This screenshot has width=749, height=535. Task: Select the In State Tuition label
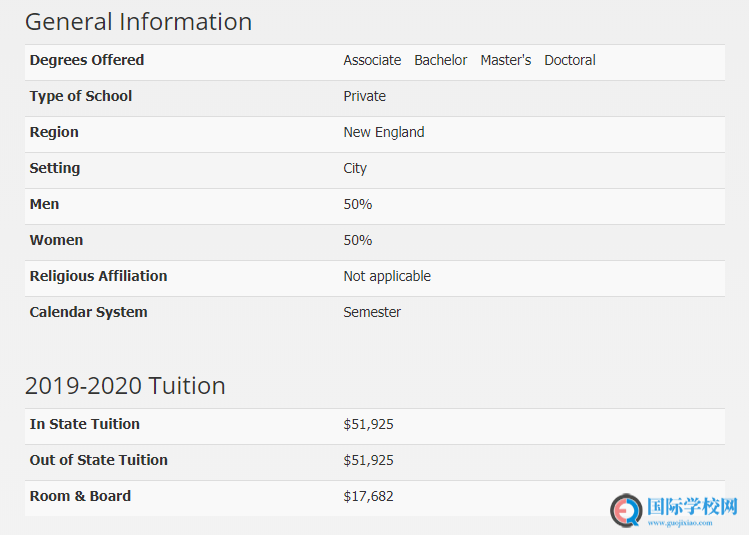click(x=85, y=424)
